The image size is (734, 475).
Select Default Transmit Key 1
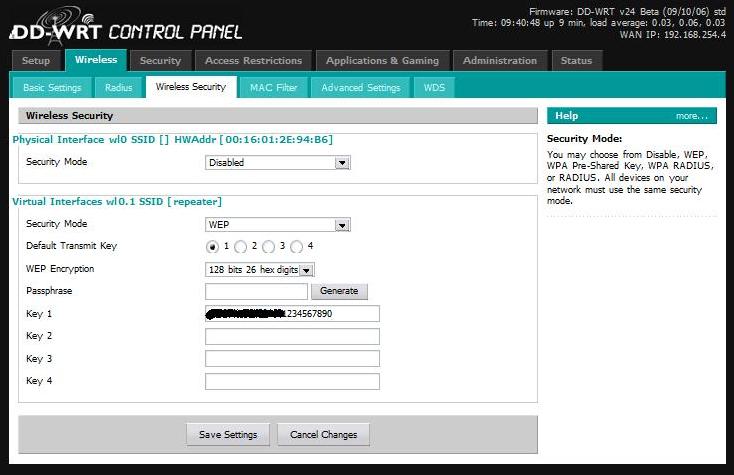point(213,246)
